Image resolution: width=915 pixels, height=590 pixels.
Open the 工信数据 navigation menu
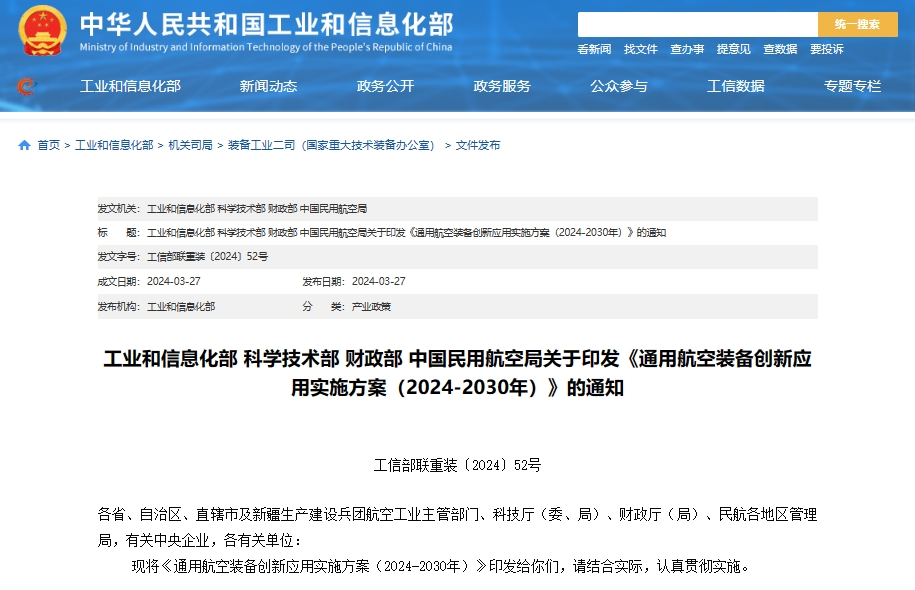[x=735, y=86]
